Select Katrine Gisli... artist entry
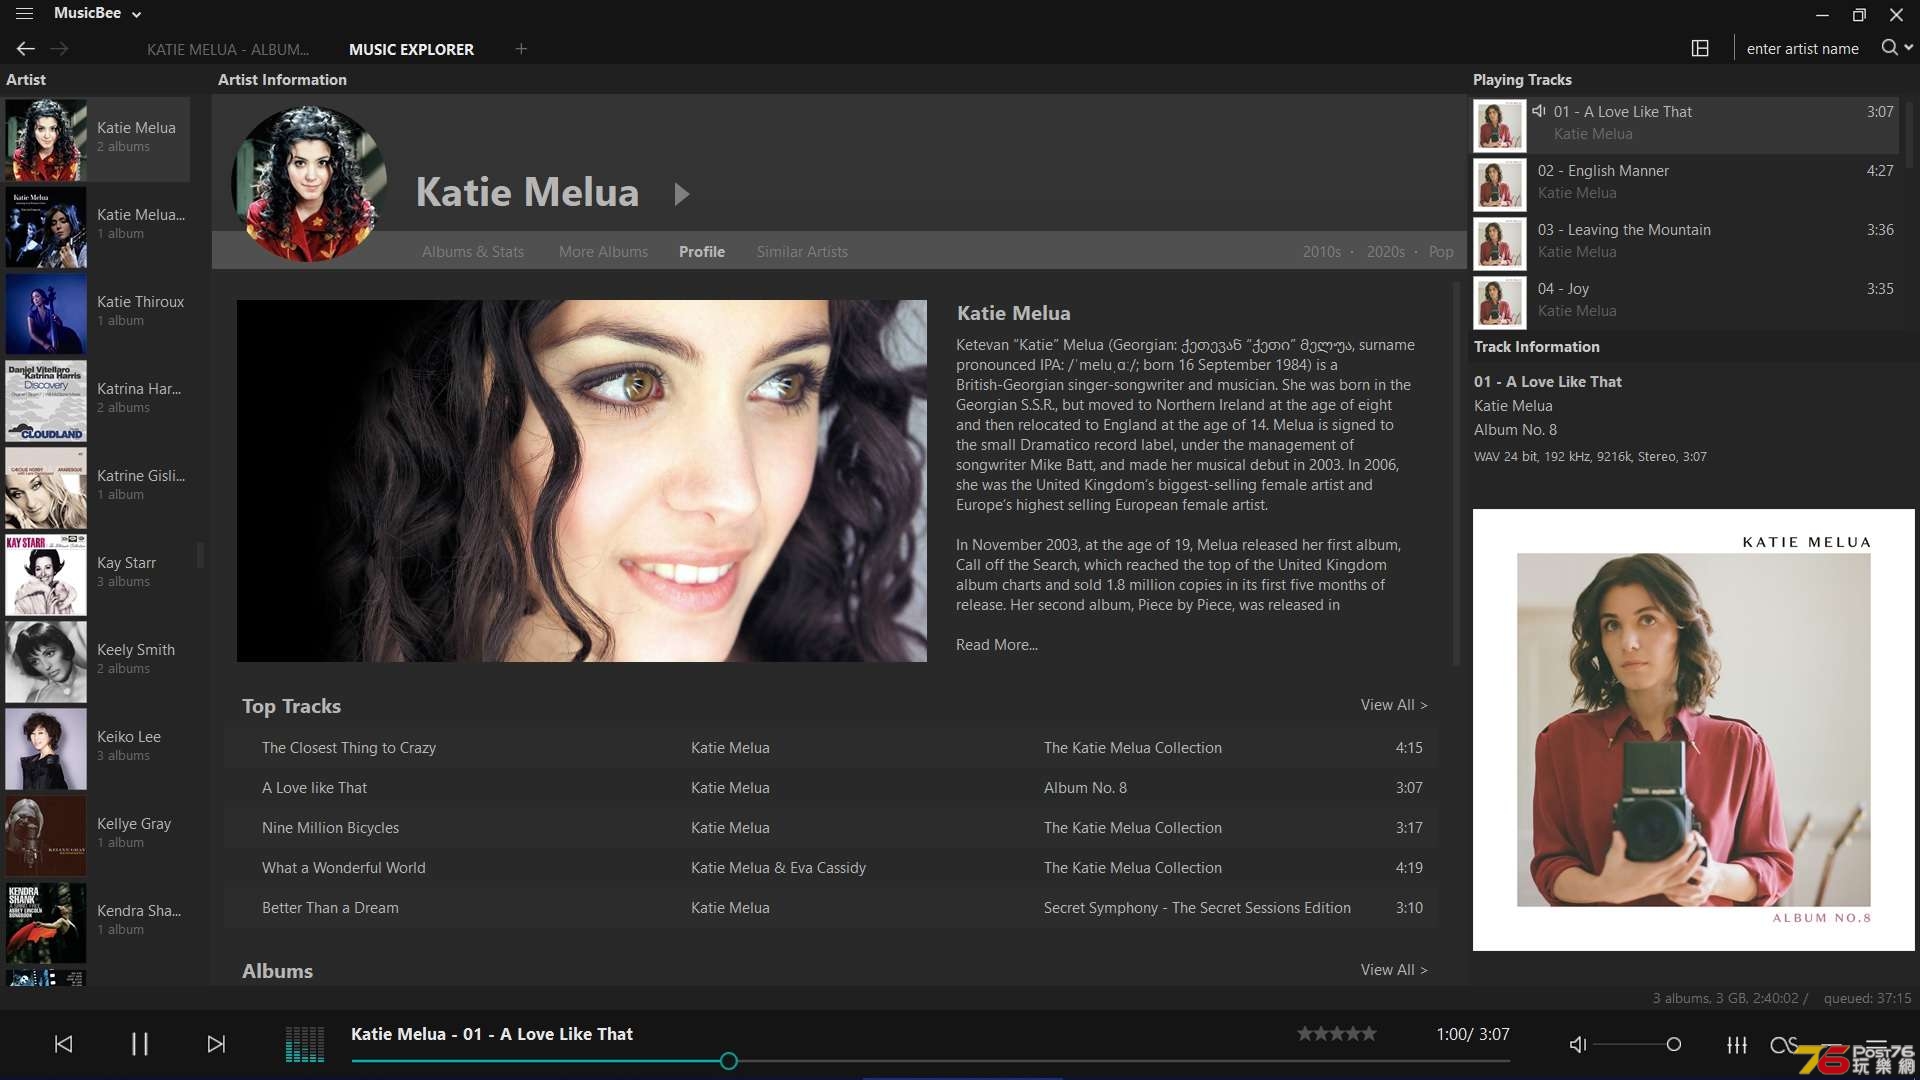This screenshot has height=1080, width=1920. [97, 487]
